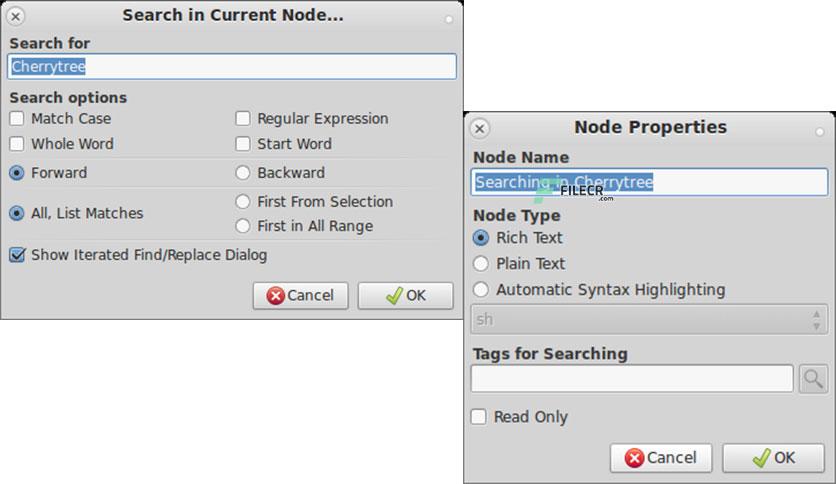Screen dimensions: 836x484
Task: Focus the Tags for Searching field
Action: [x=632, y=379]
